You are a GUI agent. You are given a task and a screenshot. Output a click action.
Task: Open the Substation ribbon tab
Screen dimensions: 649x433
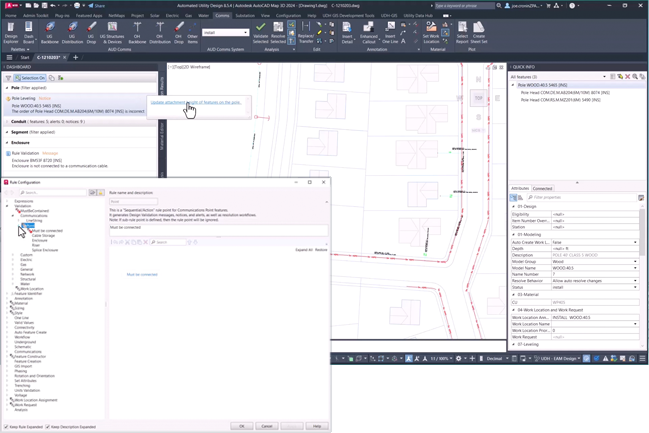point(245,16)
